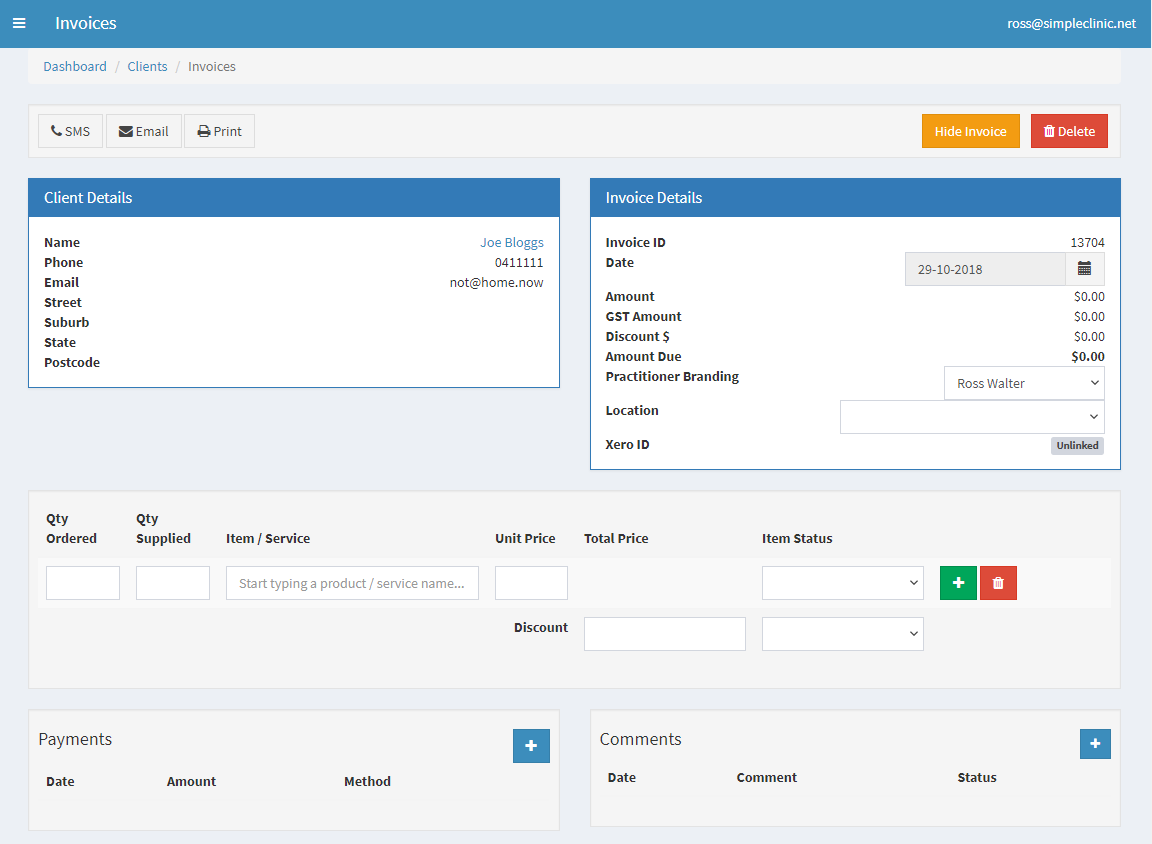Go to Clients from the breadcrumb trail

click(147, 66)
